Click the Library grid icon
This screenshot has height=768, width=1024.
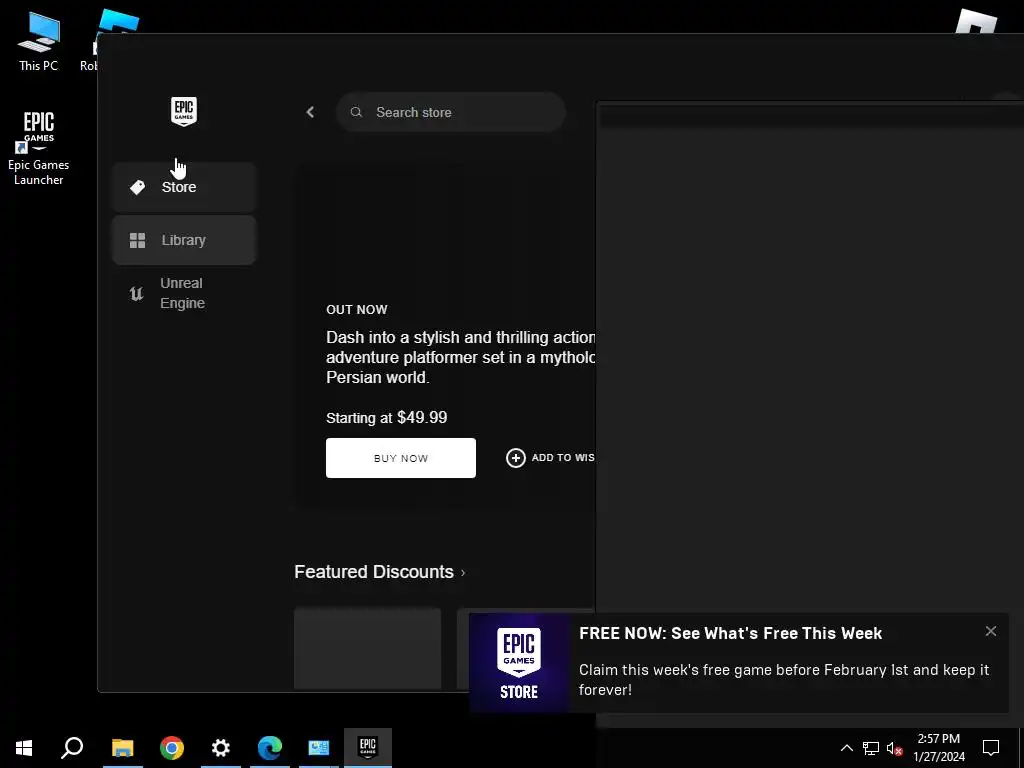click(137, 240)
